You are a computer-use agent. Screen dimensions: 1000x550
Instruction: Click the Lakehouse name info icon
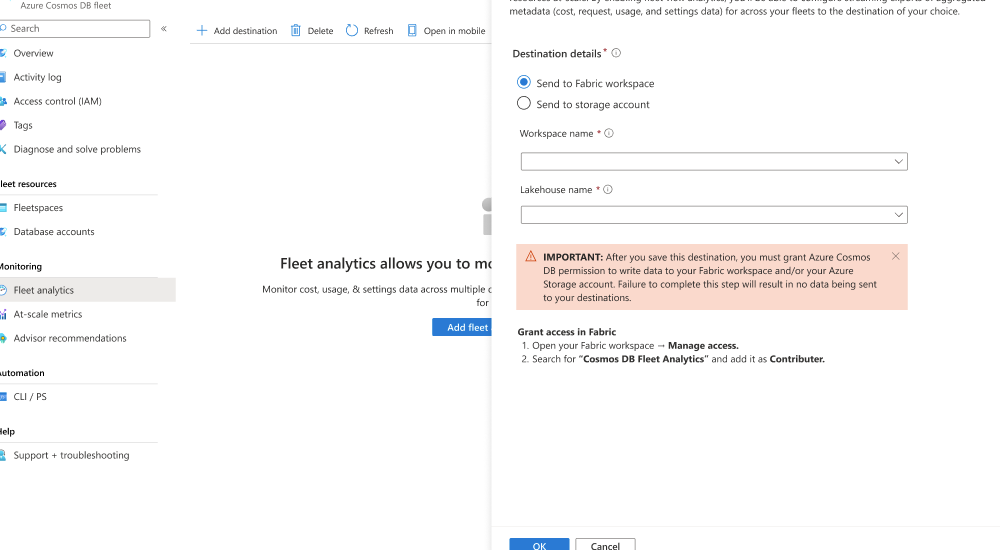click(x=608, y=190)
